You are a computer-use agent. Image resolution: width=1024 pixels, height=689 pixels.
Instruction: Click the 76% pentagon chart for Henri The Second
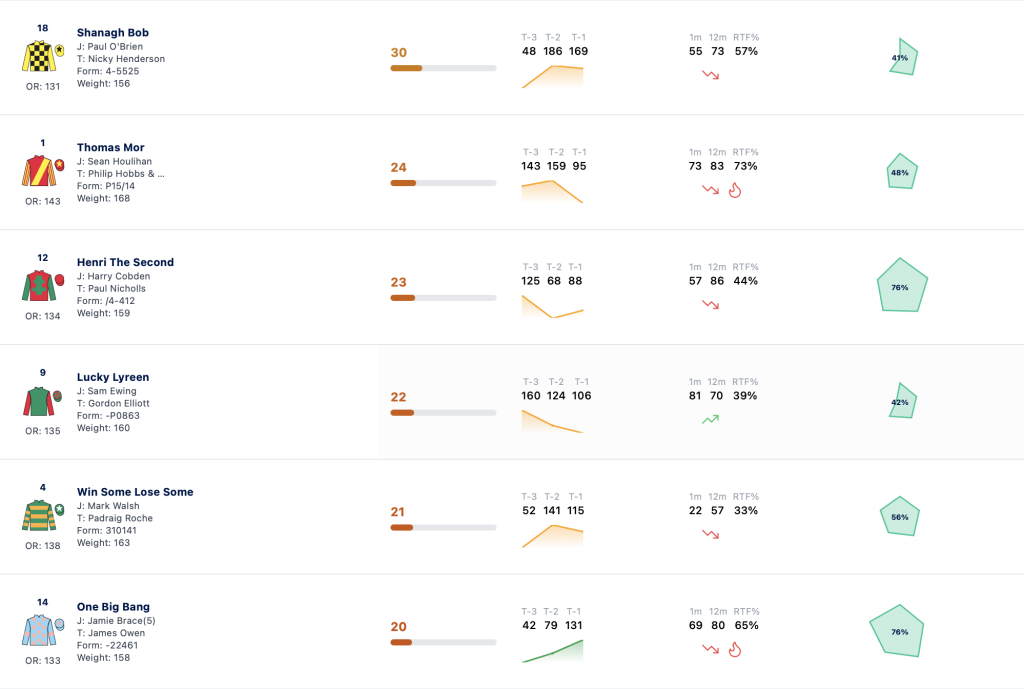point(902,285)
